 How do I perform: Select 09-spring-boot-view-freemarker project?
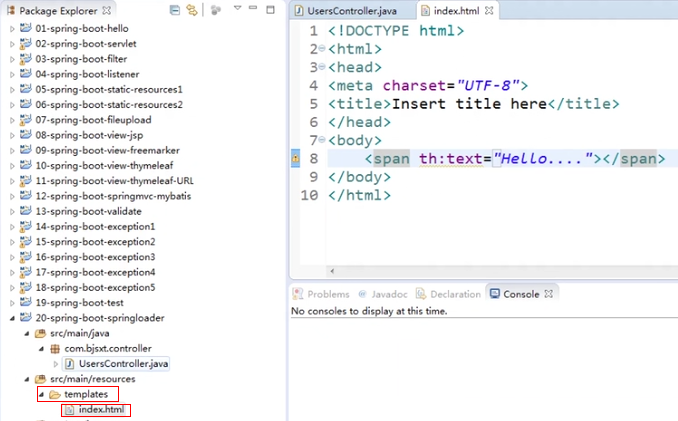pos(107,150)
